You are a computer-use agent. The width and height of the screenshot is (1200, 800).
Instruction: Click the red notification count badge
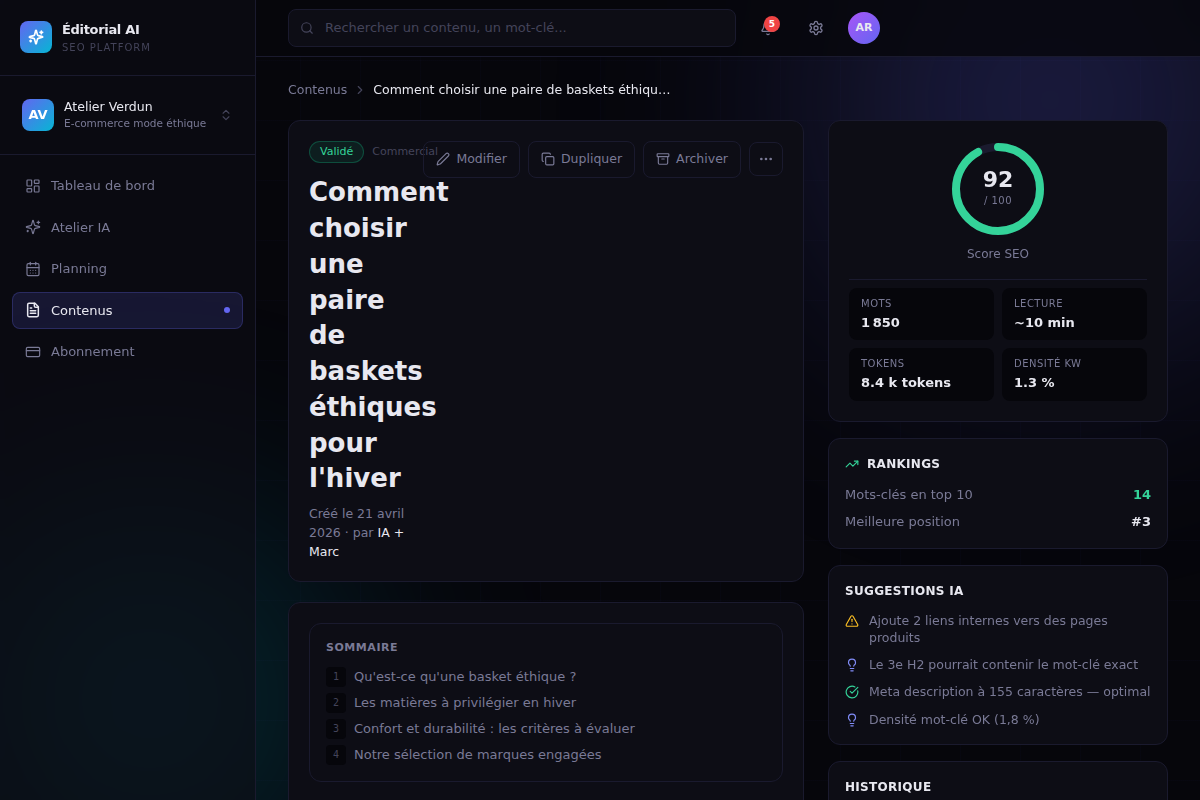click(x=772, y=23)
